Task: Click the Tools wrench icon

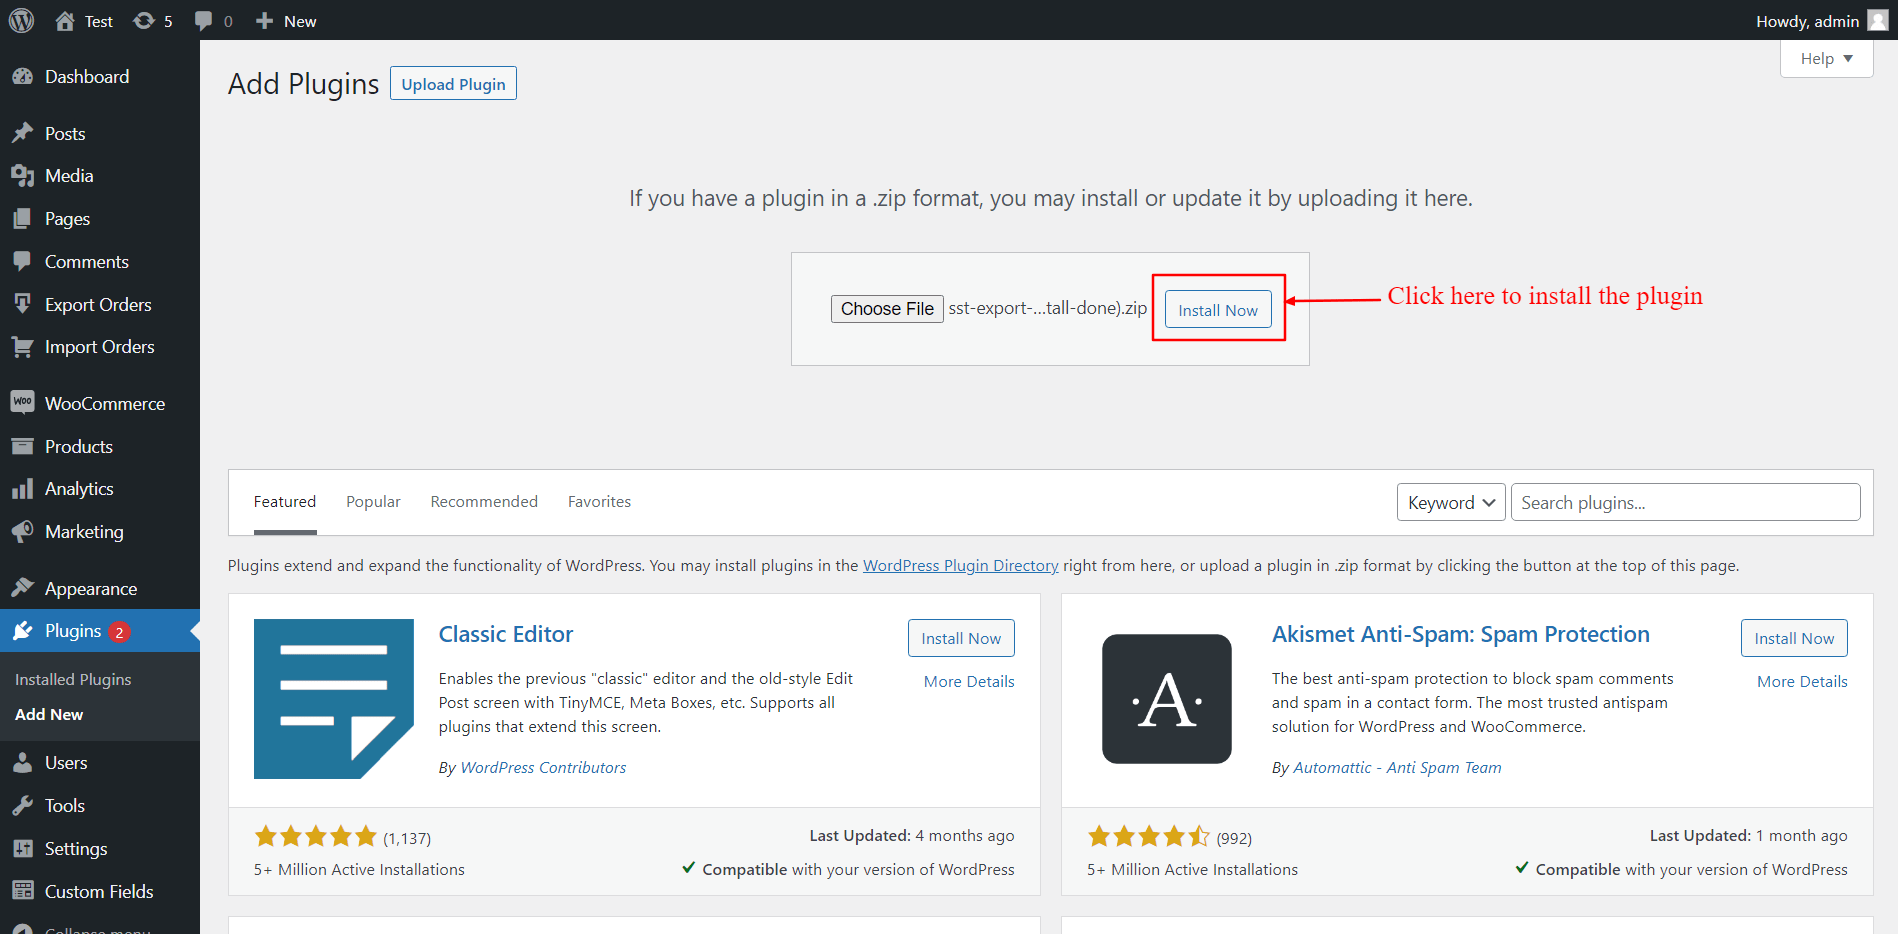Action: point(22,806)
